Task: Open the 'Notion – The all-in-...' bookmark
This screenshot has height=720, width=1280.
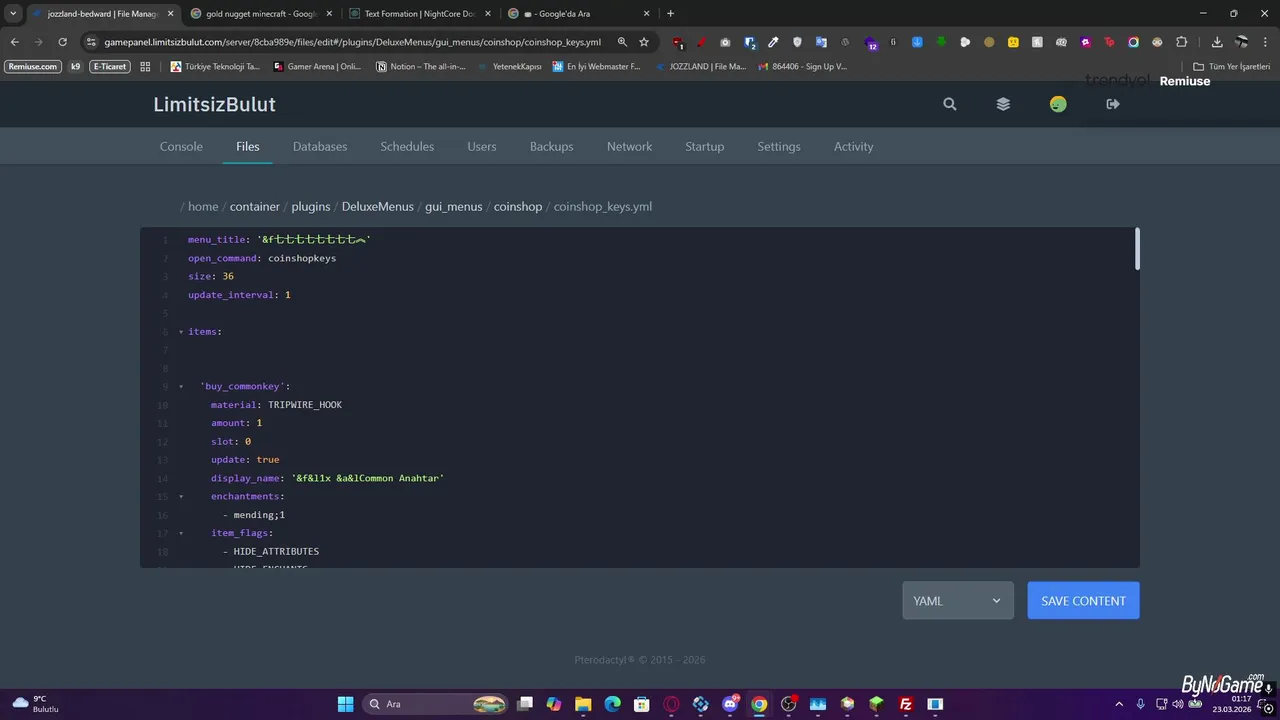Action: tap(421, 66)
